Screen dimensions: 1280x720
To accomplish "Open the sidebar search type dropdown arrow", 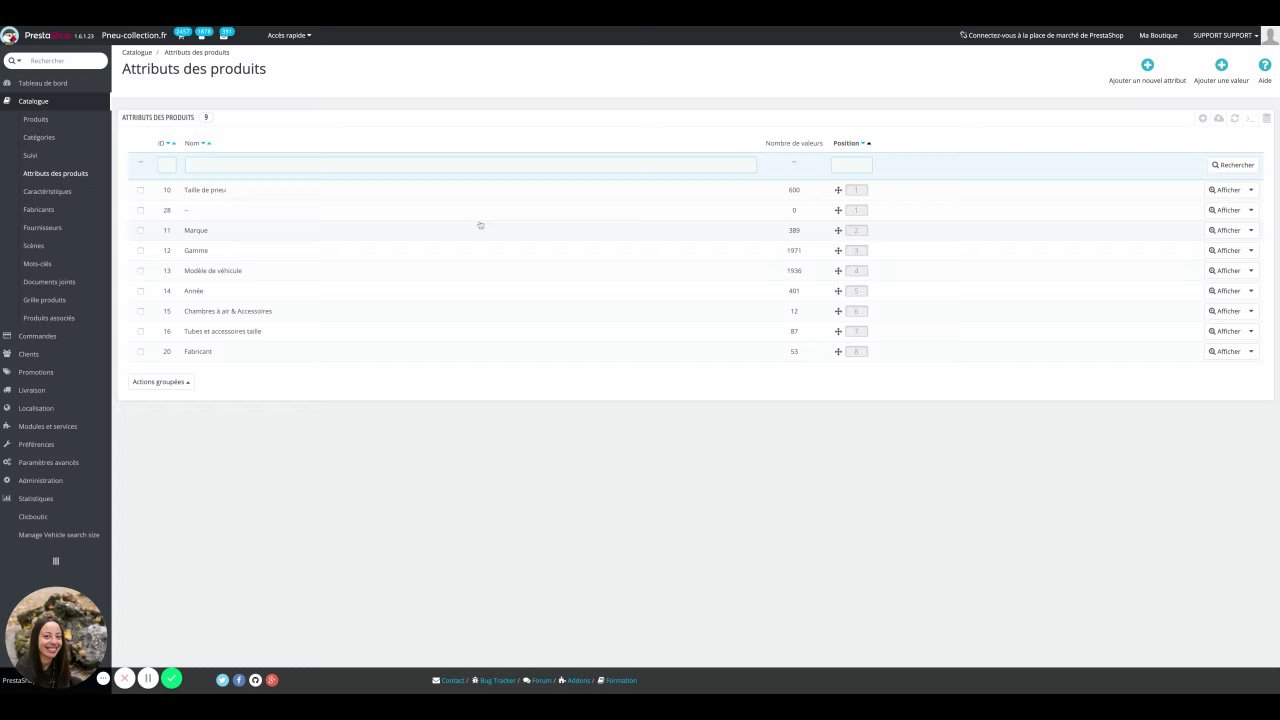I will 15,61.
